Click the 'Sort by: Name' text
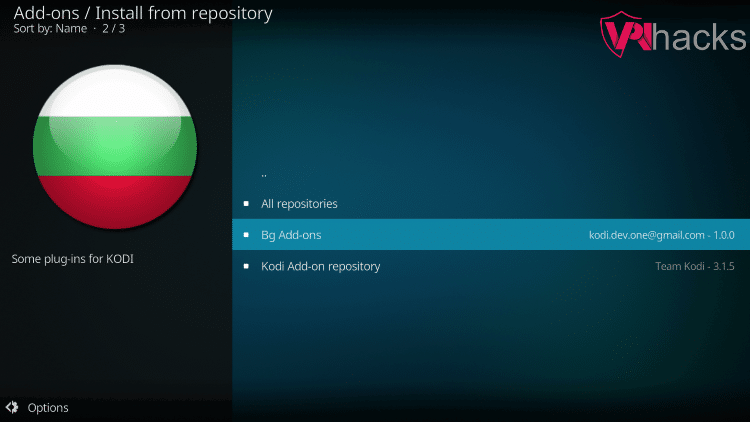Screen dimensions: 750x422 tap(50, 30)
